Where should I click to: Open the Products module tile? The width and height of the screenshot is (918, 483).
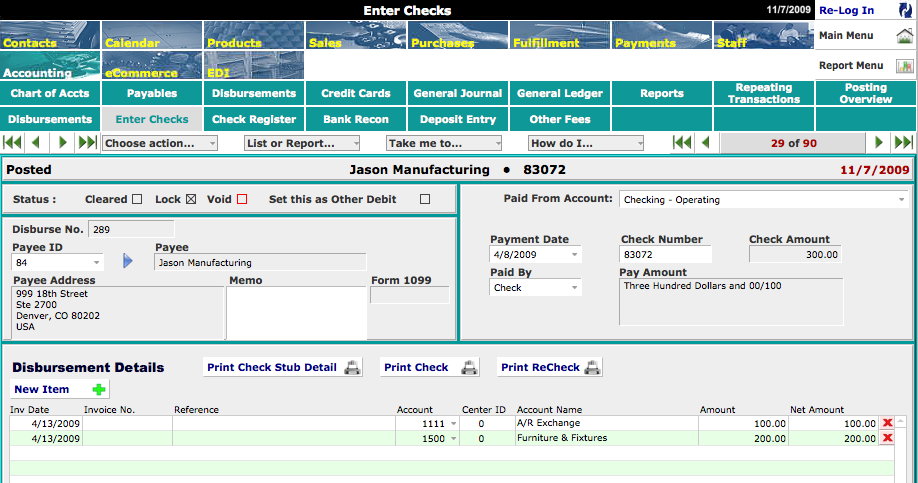[254, 35]
